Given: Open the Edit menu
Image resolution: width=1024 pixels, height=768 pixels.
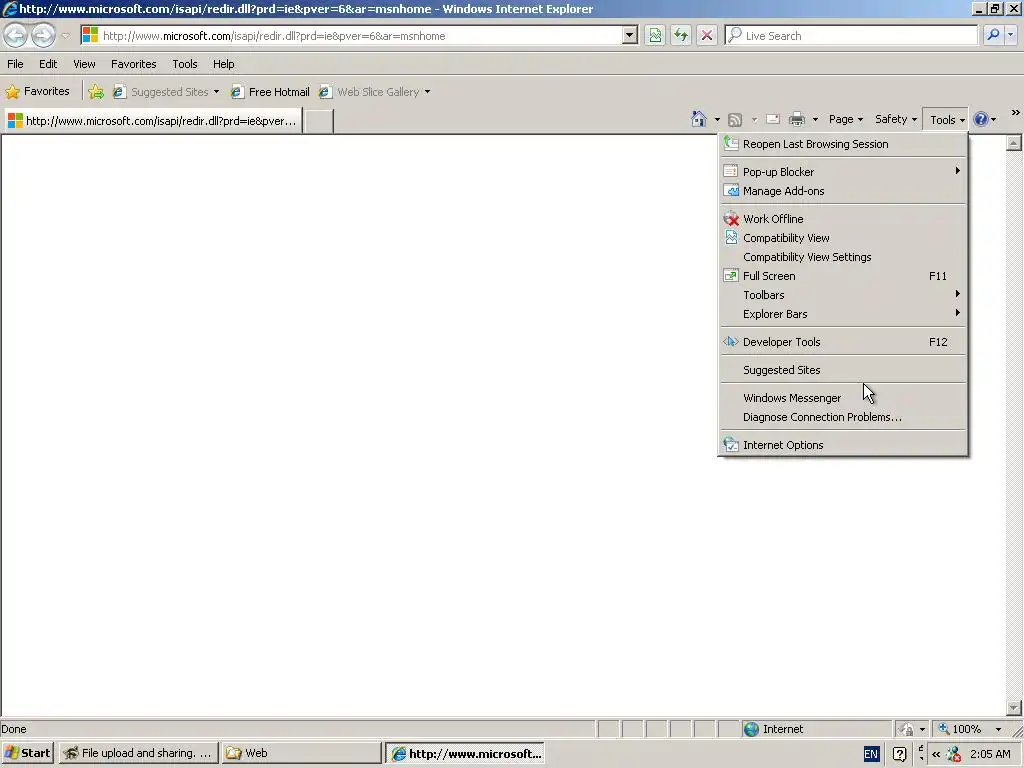Looking at the screenshot, I should 48,64.
